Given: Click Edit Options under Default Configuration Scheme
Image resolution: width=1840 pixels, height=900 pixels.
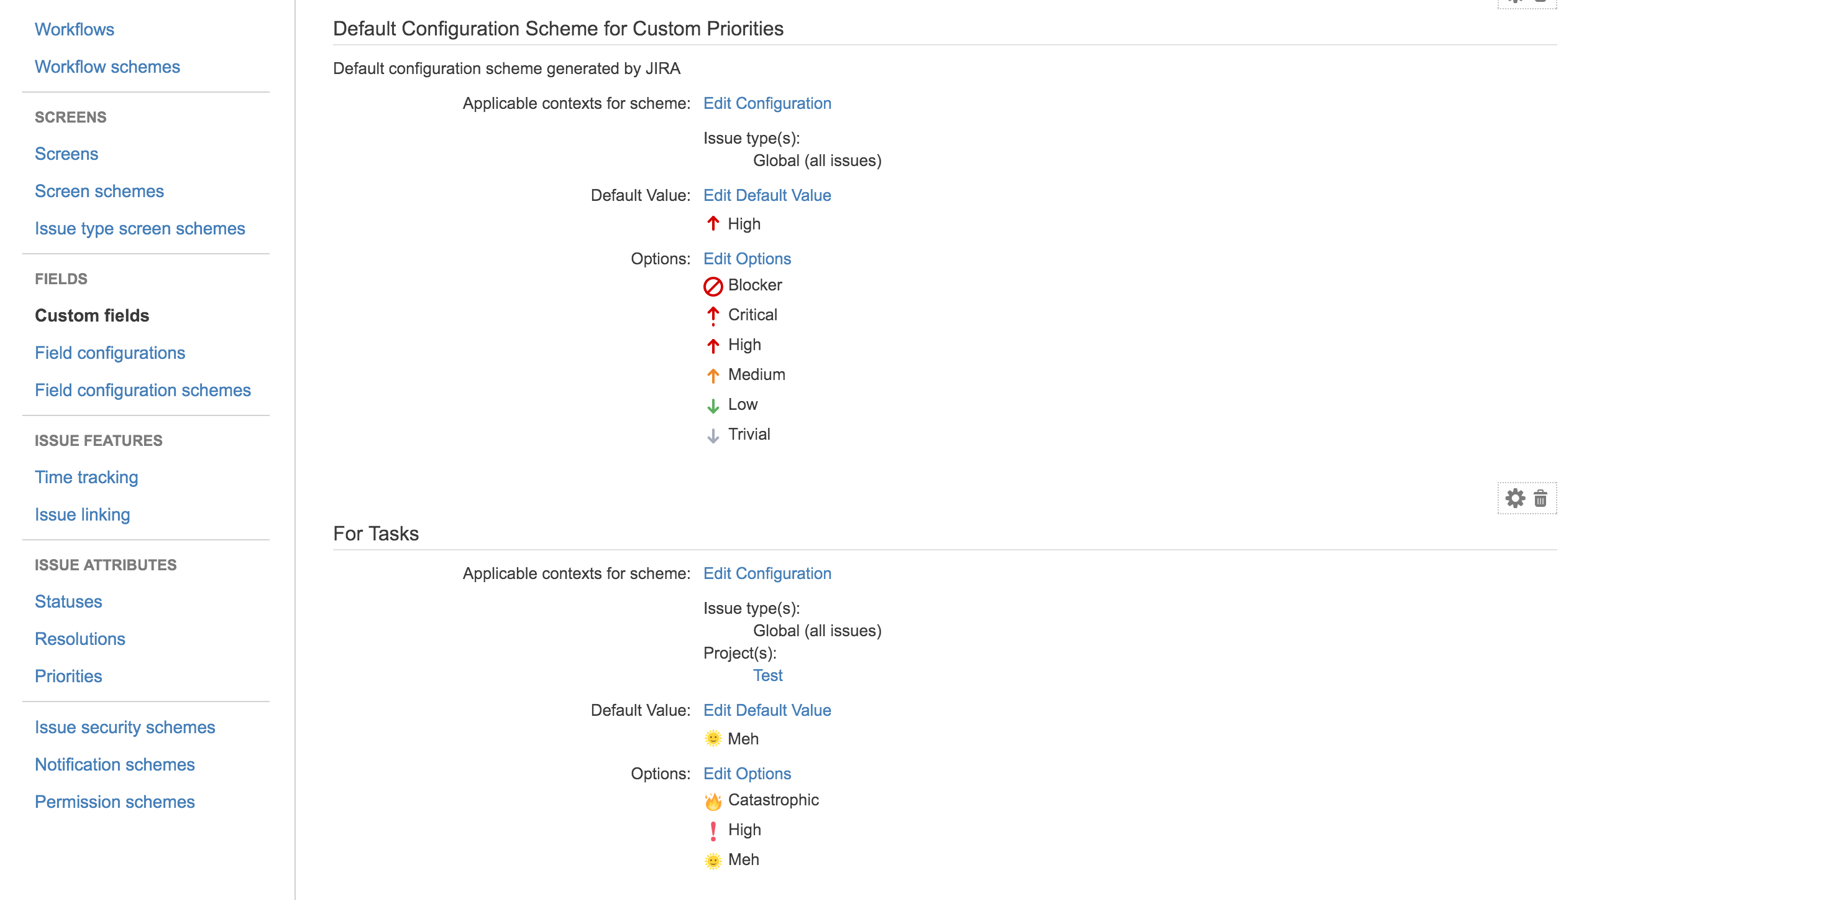Looking at the screenshot, I should pos(746,258).
